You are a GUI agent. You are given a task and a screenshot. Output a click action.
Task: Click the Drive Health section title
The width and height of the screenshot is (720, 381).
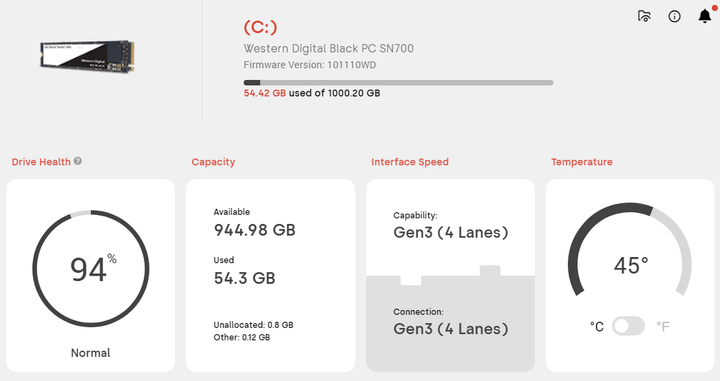point(41,162)
